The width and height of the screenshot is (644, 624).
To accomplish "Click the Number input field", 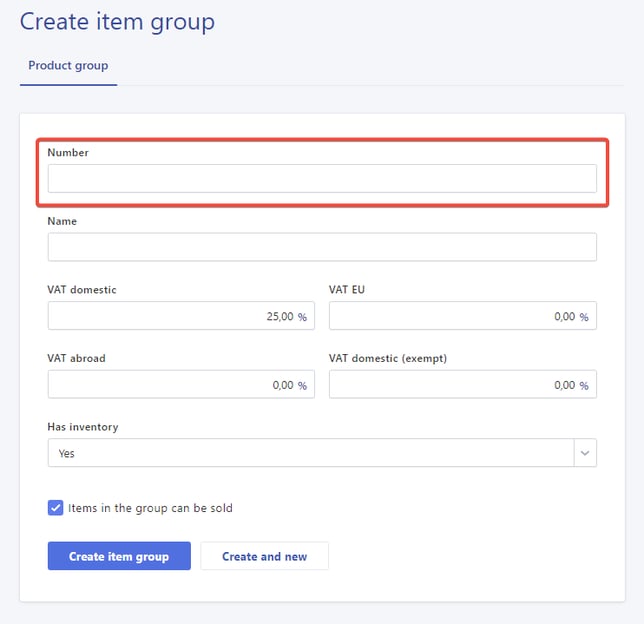I will click(321, 179).
